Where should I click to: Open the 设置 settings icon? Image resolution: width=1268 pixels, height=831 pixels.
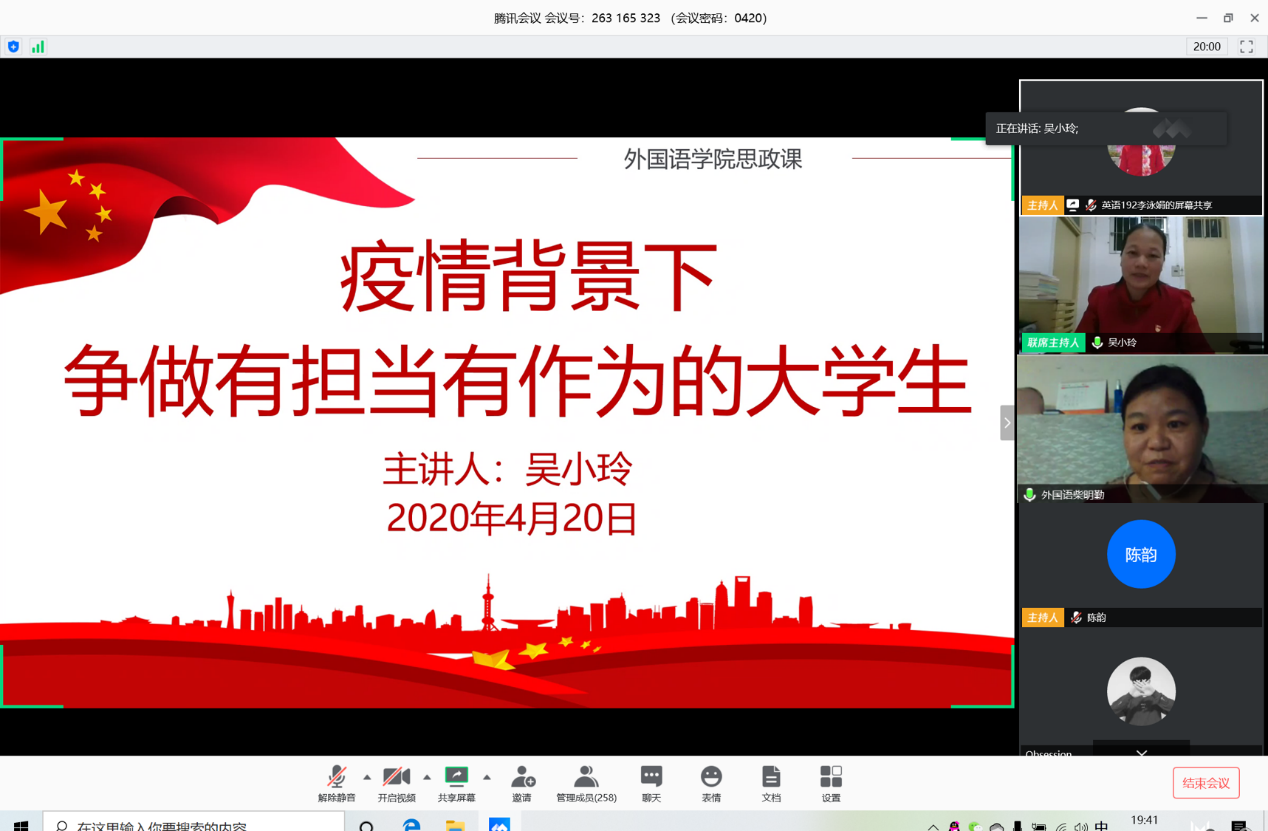[831, 777]
